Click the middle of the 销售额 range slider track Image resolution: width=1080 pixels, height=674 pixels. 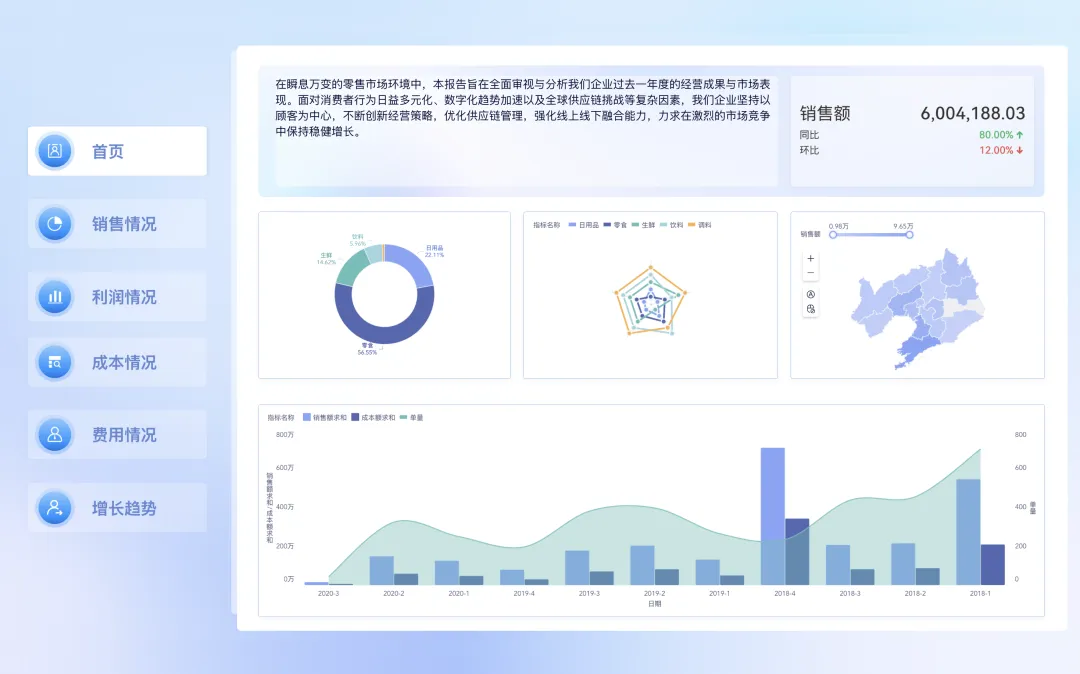tap(871, 235)
